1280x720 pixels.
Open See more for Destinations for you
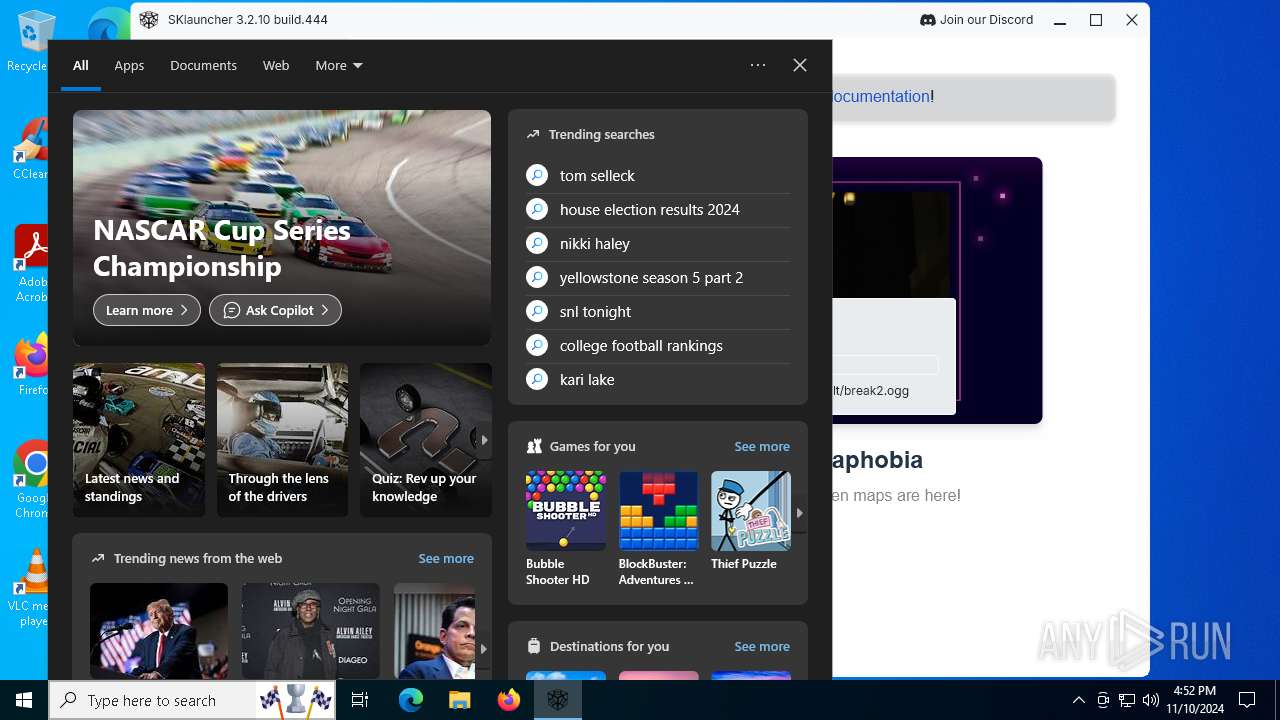pyautogui.click(x=762, y=646)
